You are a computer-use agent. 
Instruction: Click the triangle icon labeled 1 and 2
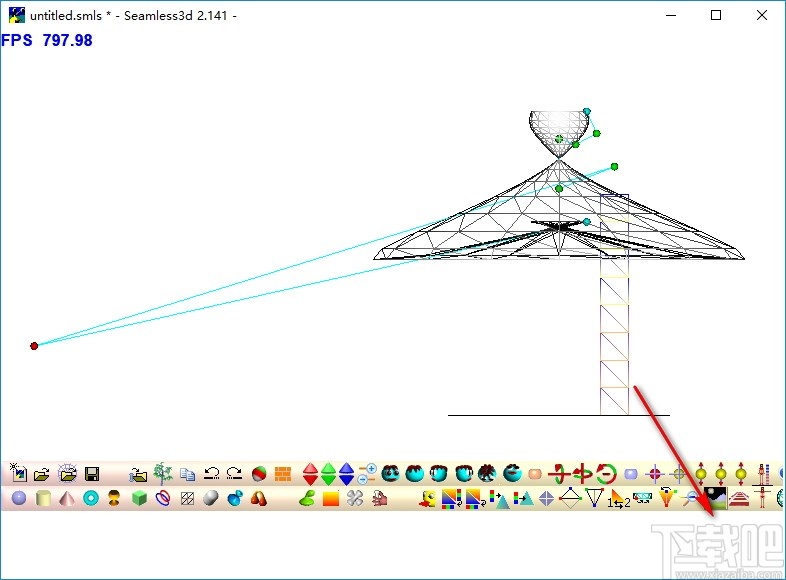(619, 499)
